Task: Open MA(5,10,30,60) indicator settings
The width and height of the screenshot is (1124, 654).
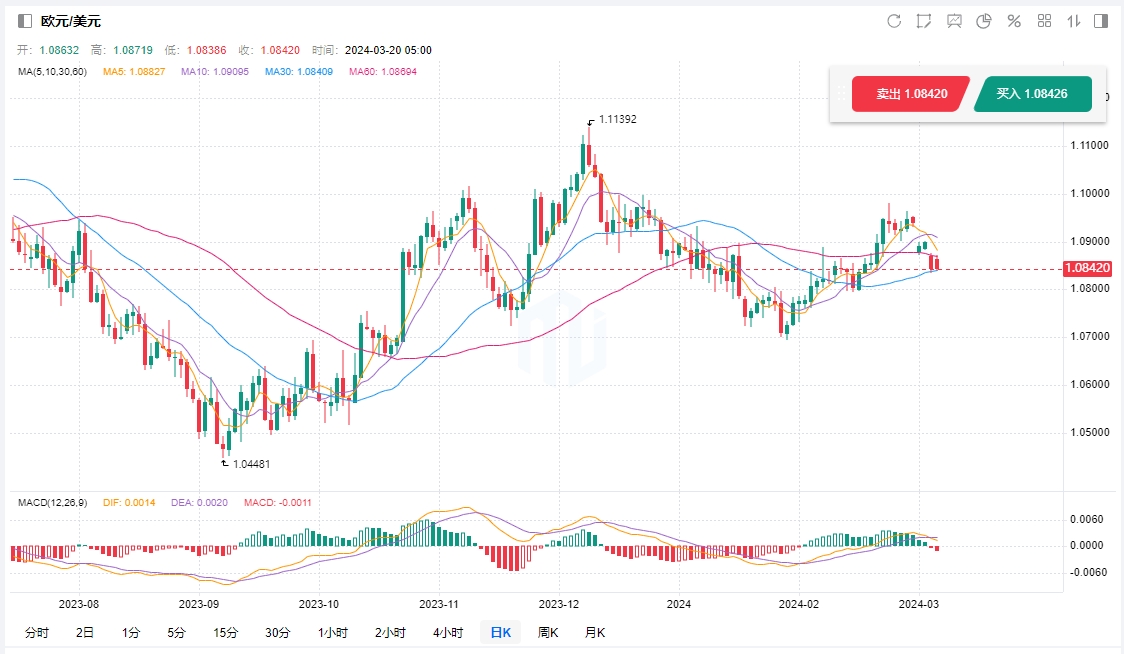Action: tap(52, 72)
